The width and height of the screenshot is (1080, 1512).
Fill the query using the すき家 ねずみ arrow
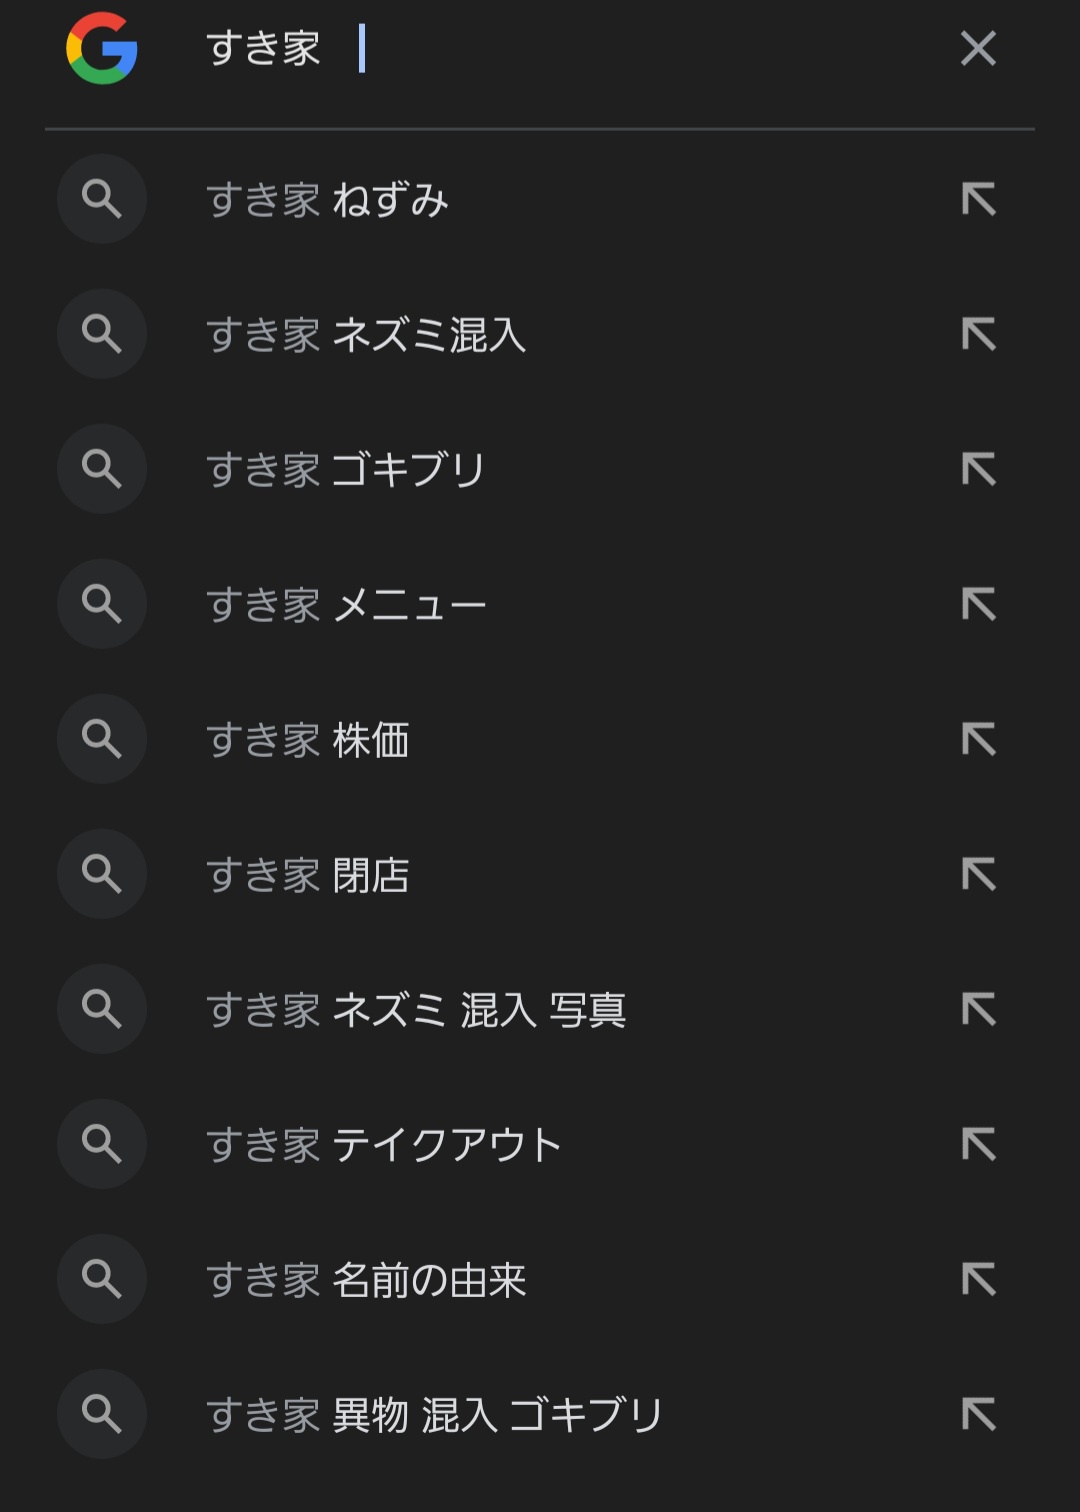(978, 199)
